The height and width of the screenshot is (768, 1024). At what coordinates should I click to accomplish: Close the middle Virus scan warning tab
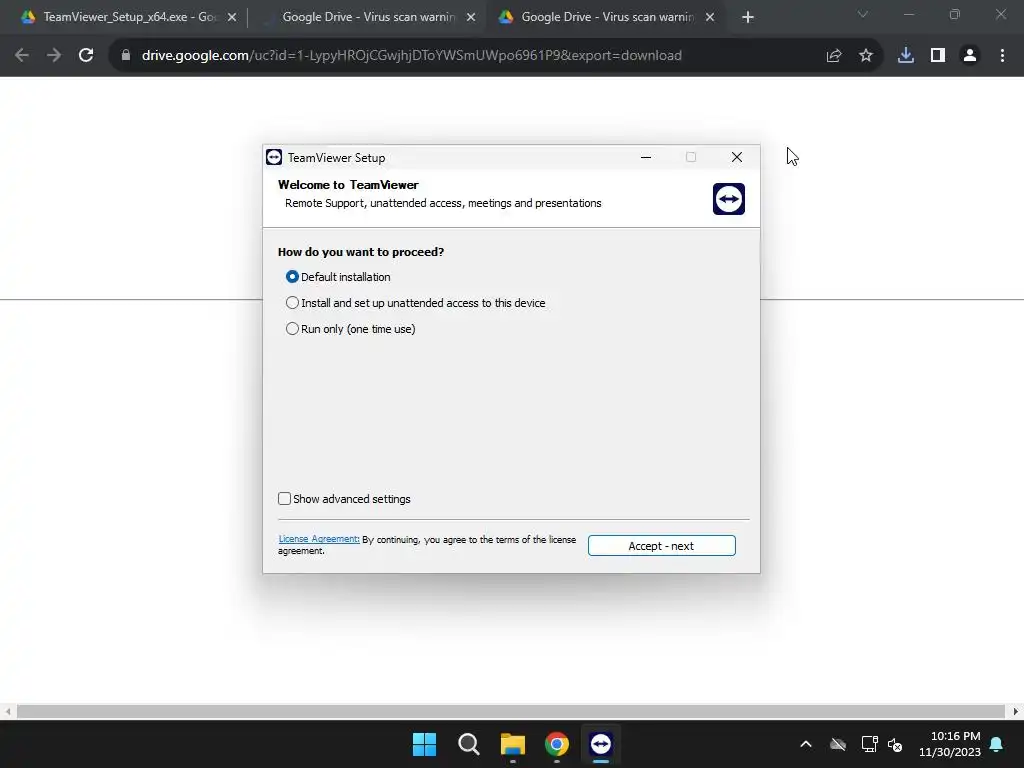(471, 18)
